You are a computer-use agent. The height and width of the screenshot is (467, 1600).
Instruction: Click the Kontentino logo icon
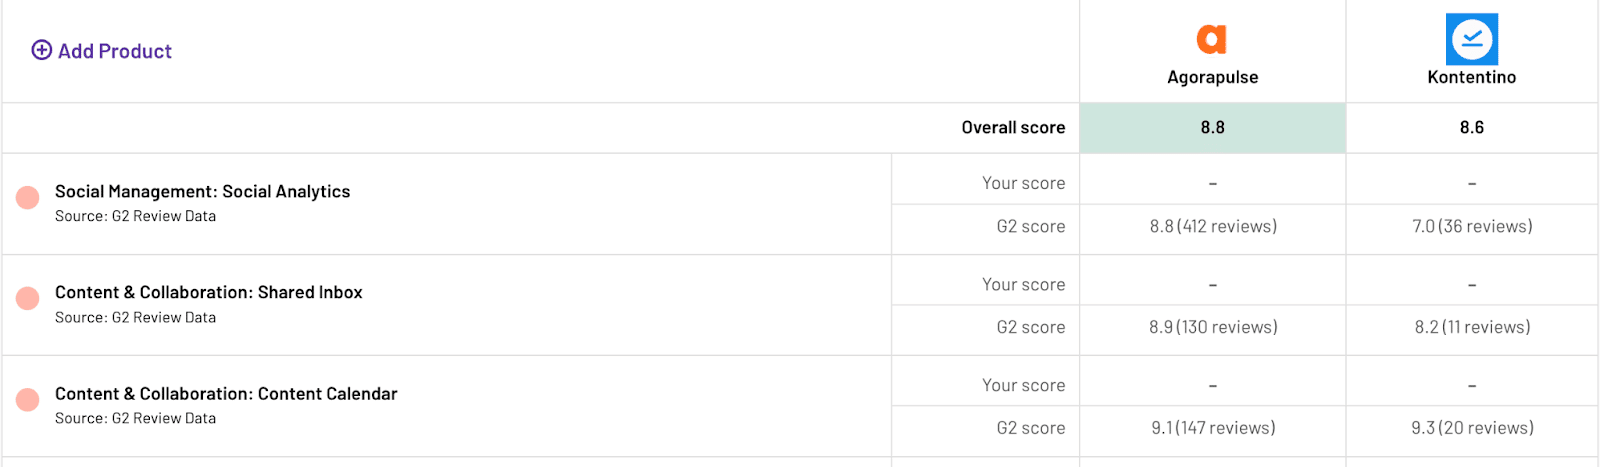click(1472, 39)
